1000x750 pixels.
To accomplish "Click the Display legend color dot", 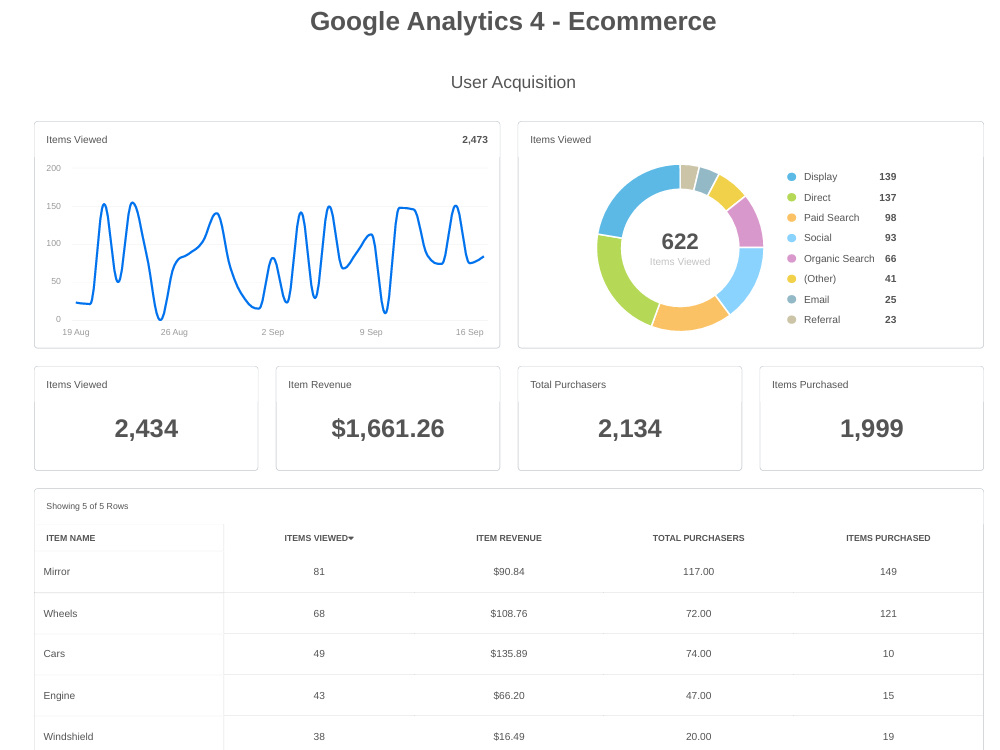I will [791, 177].
